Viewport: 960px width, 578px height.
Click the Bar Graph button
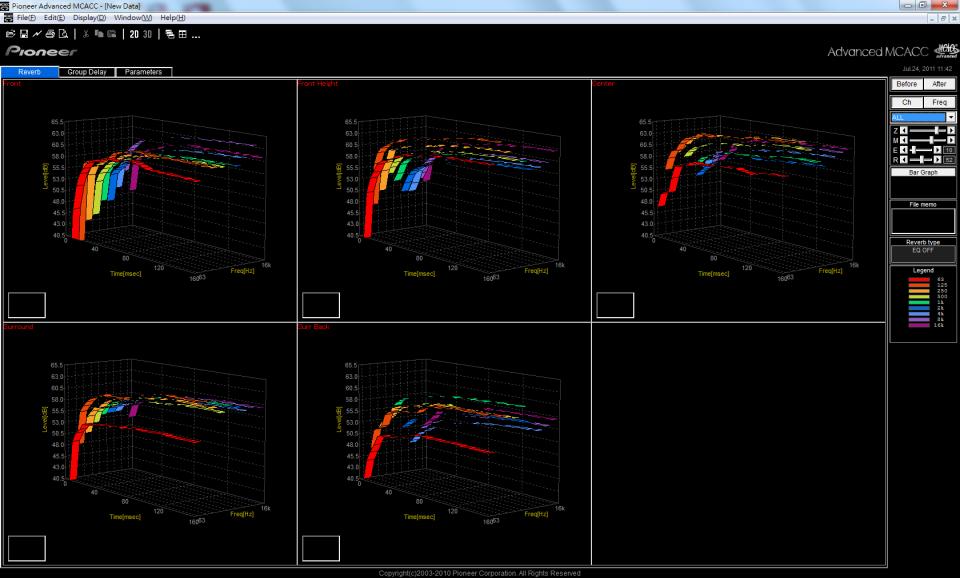923,172
